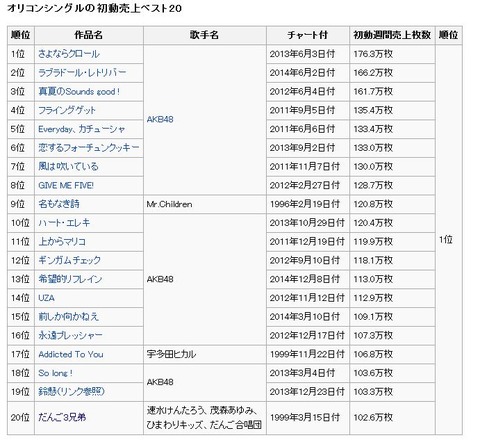
Task: Open the Addicted To You link
Action: pos(71,354)
